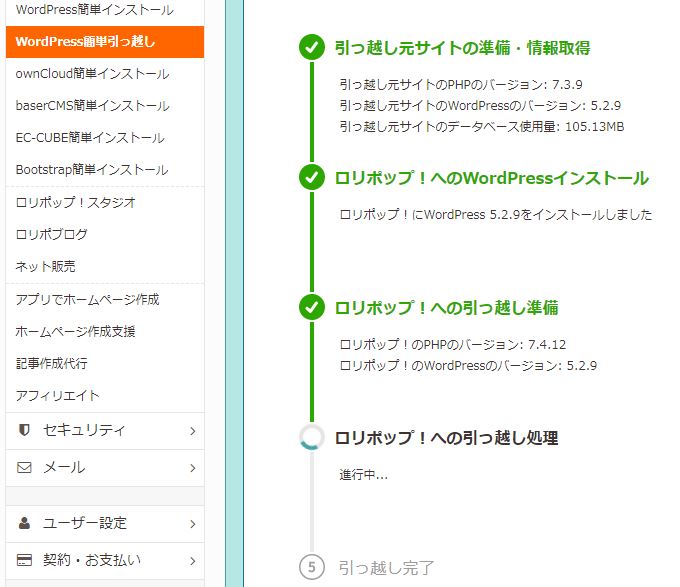This screenshot has height=587, width=680.
Task: Click the envelope icon beside メール
Action: [x=24, y=467]
